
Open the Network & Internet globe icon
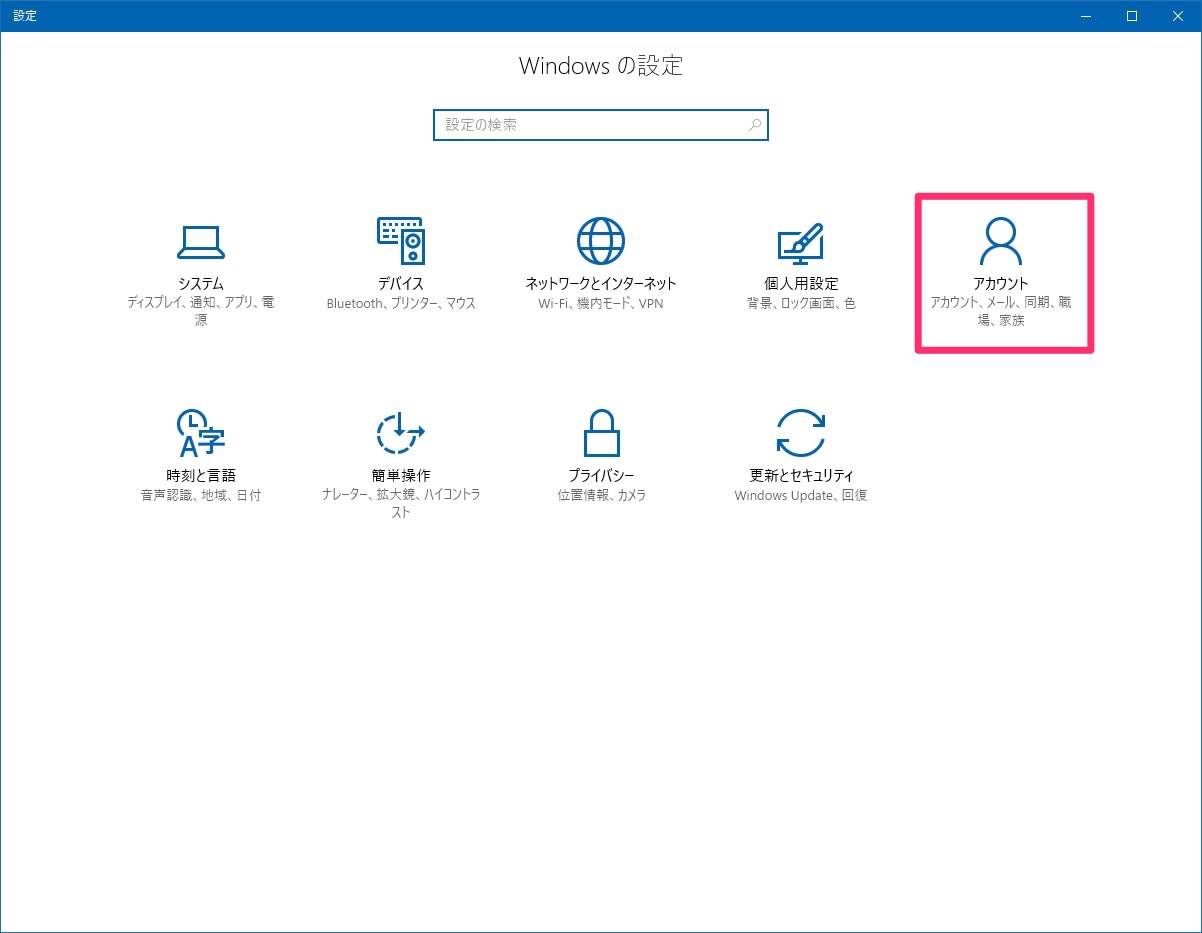pos(601,240)
